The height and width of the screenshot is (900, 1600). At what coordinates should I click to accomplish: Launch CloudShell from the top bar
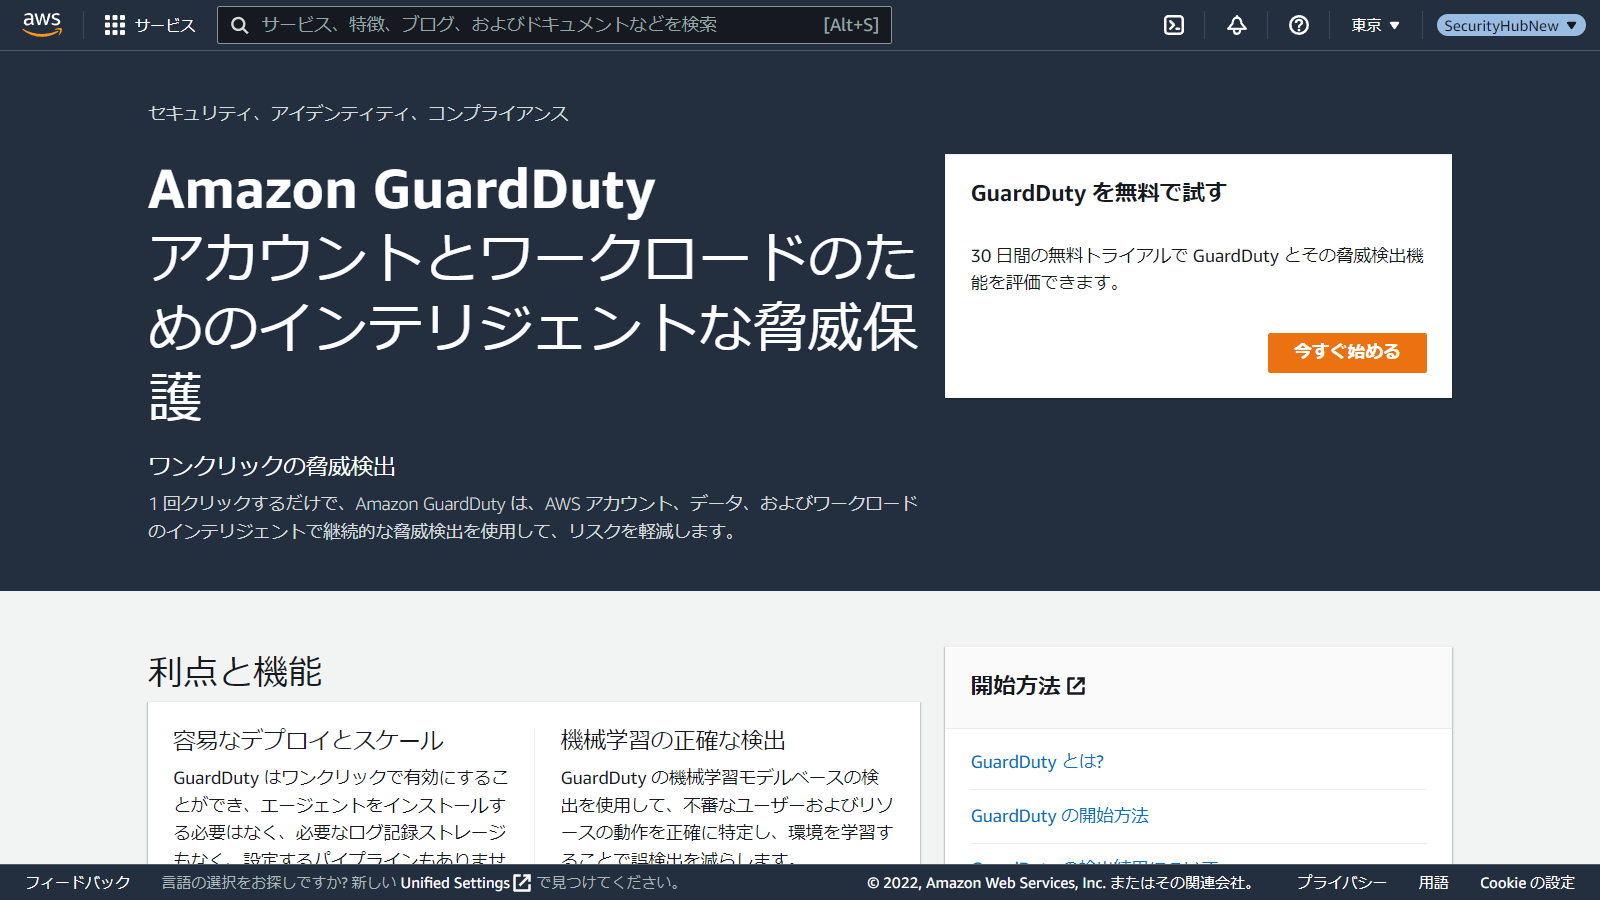click(x=1174, y=25)
